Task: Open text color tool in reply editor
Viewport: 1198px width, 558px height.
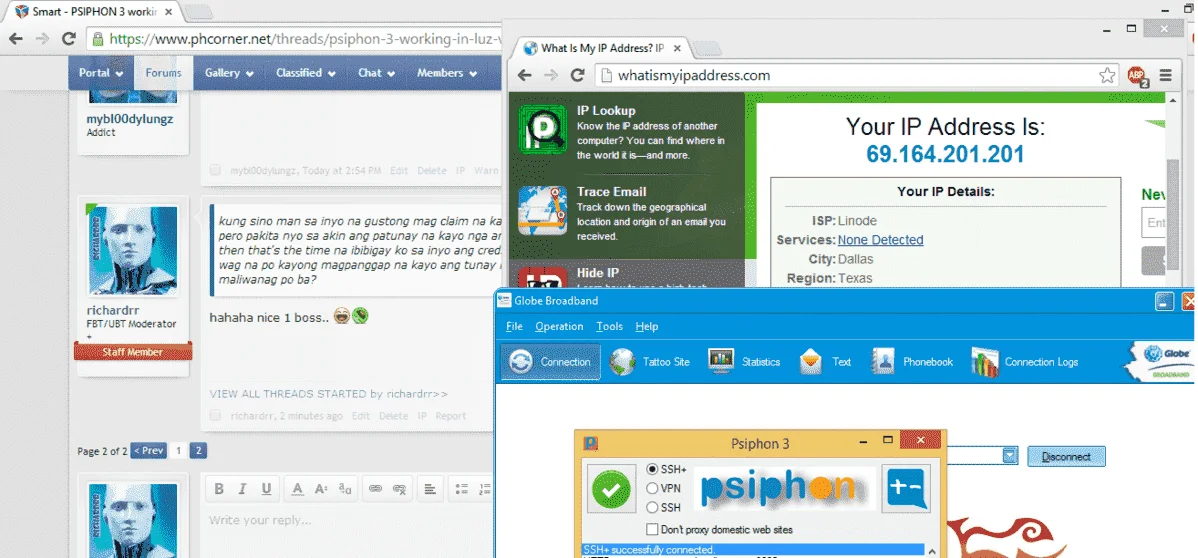Action: coord(298,489)
